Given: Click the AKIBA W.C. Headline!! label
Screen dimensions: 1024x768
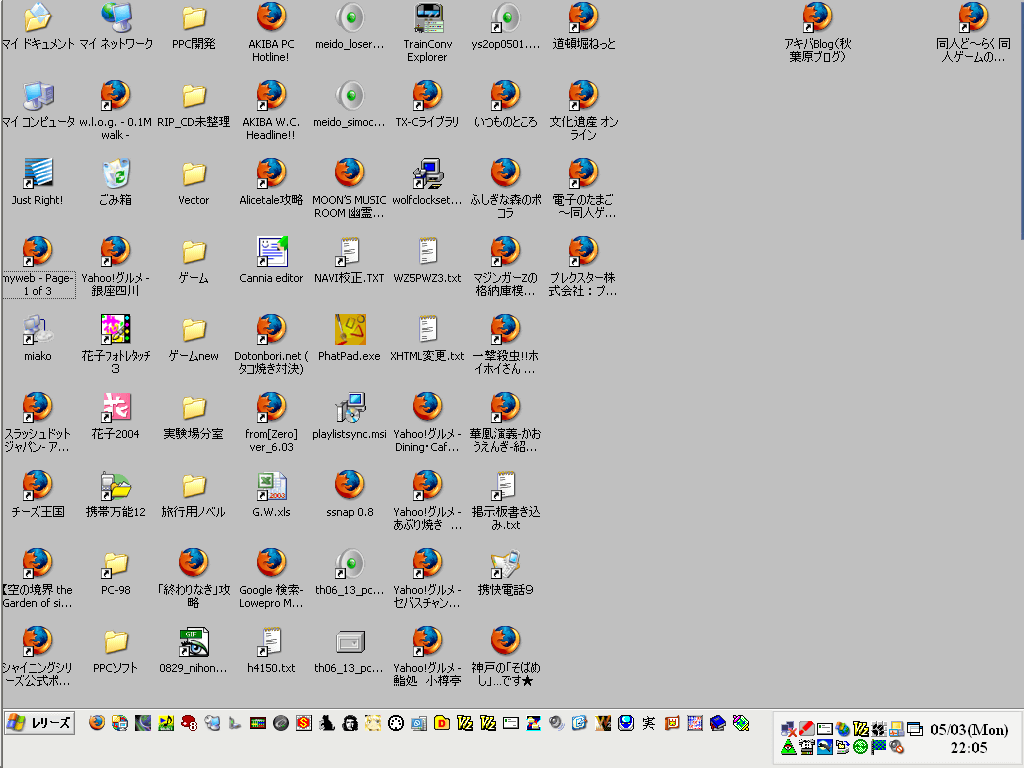Looking at the screenshot, I should (271, 129).
